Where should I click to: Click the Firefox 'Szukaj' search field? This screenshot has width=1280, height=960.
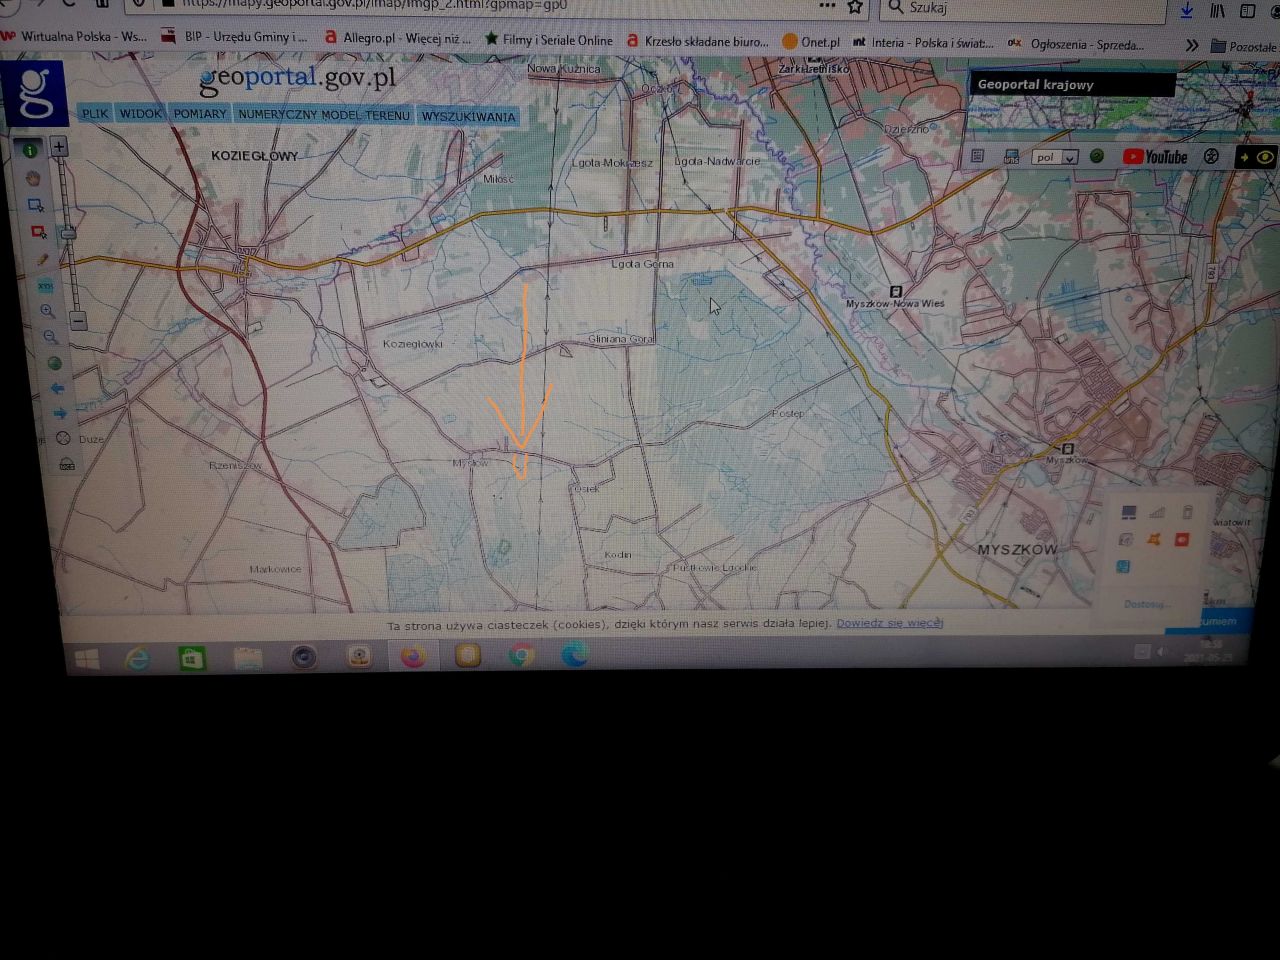tap(1024, 8)
